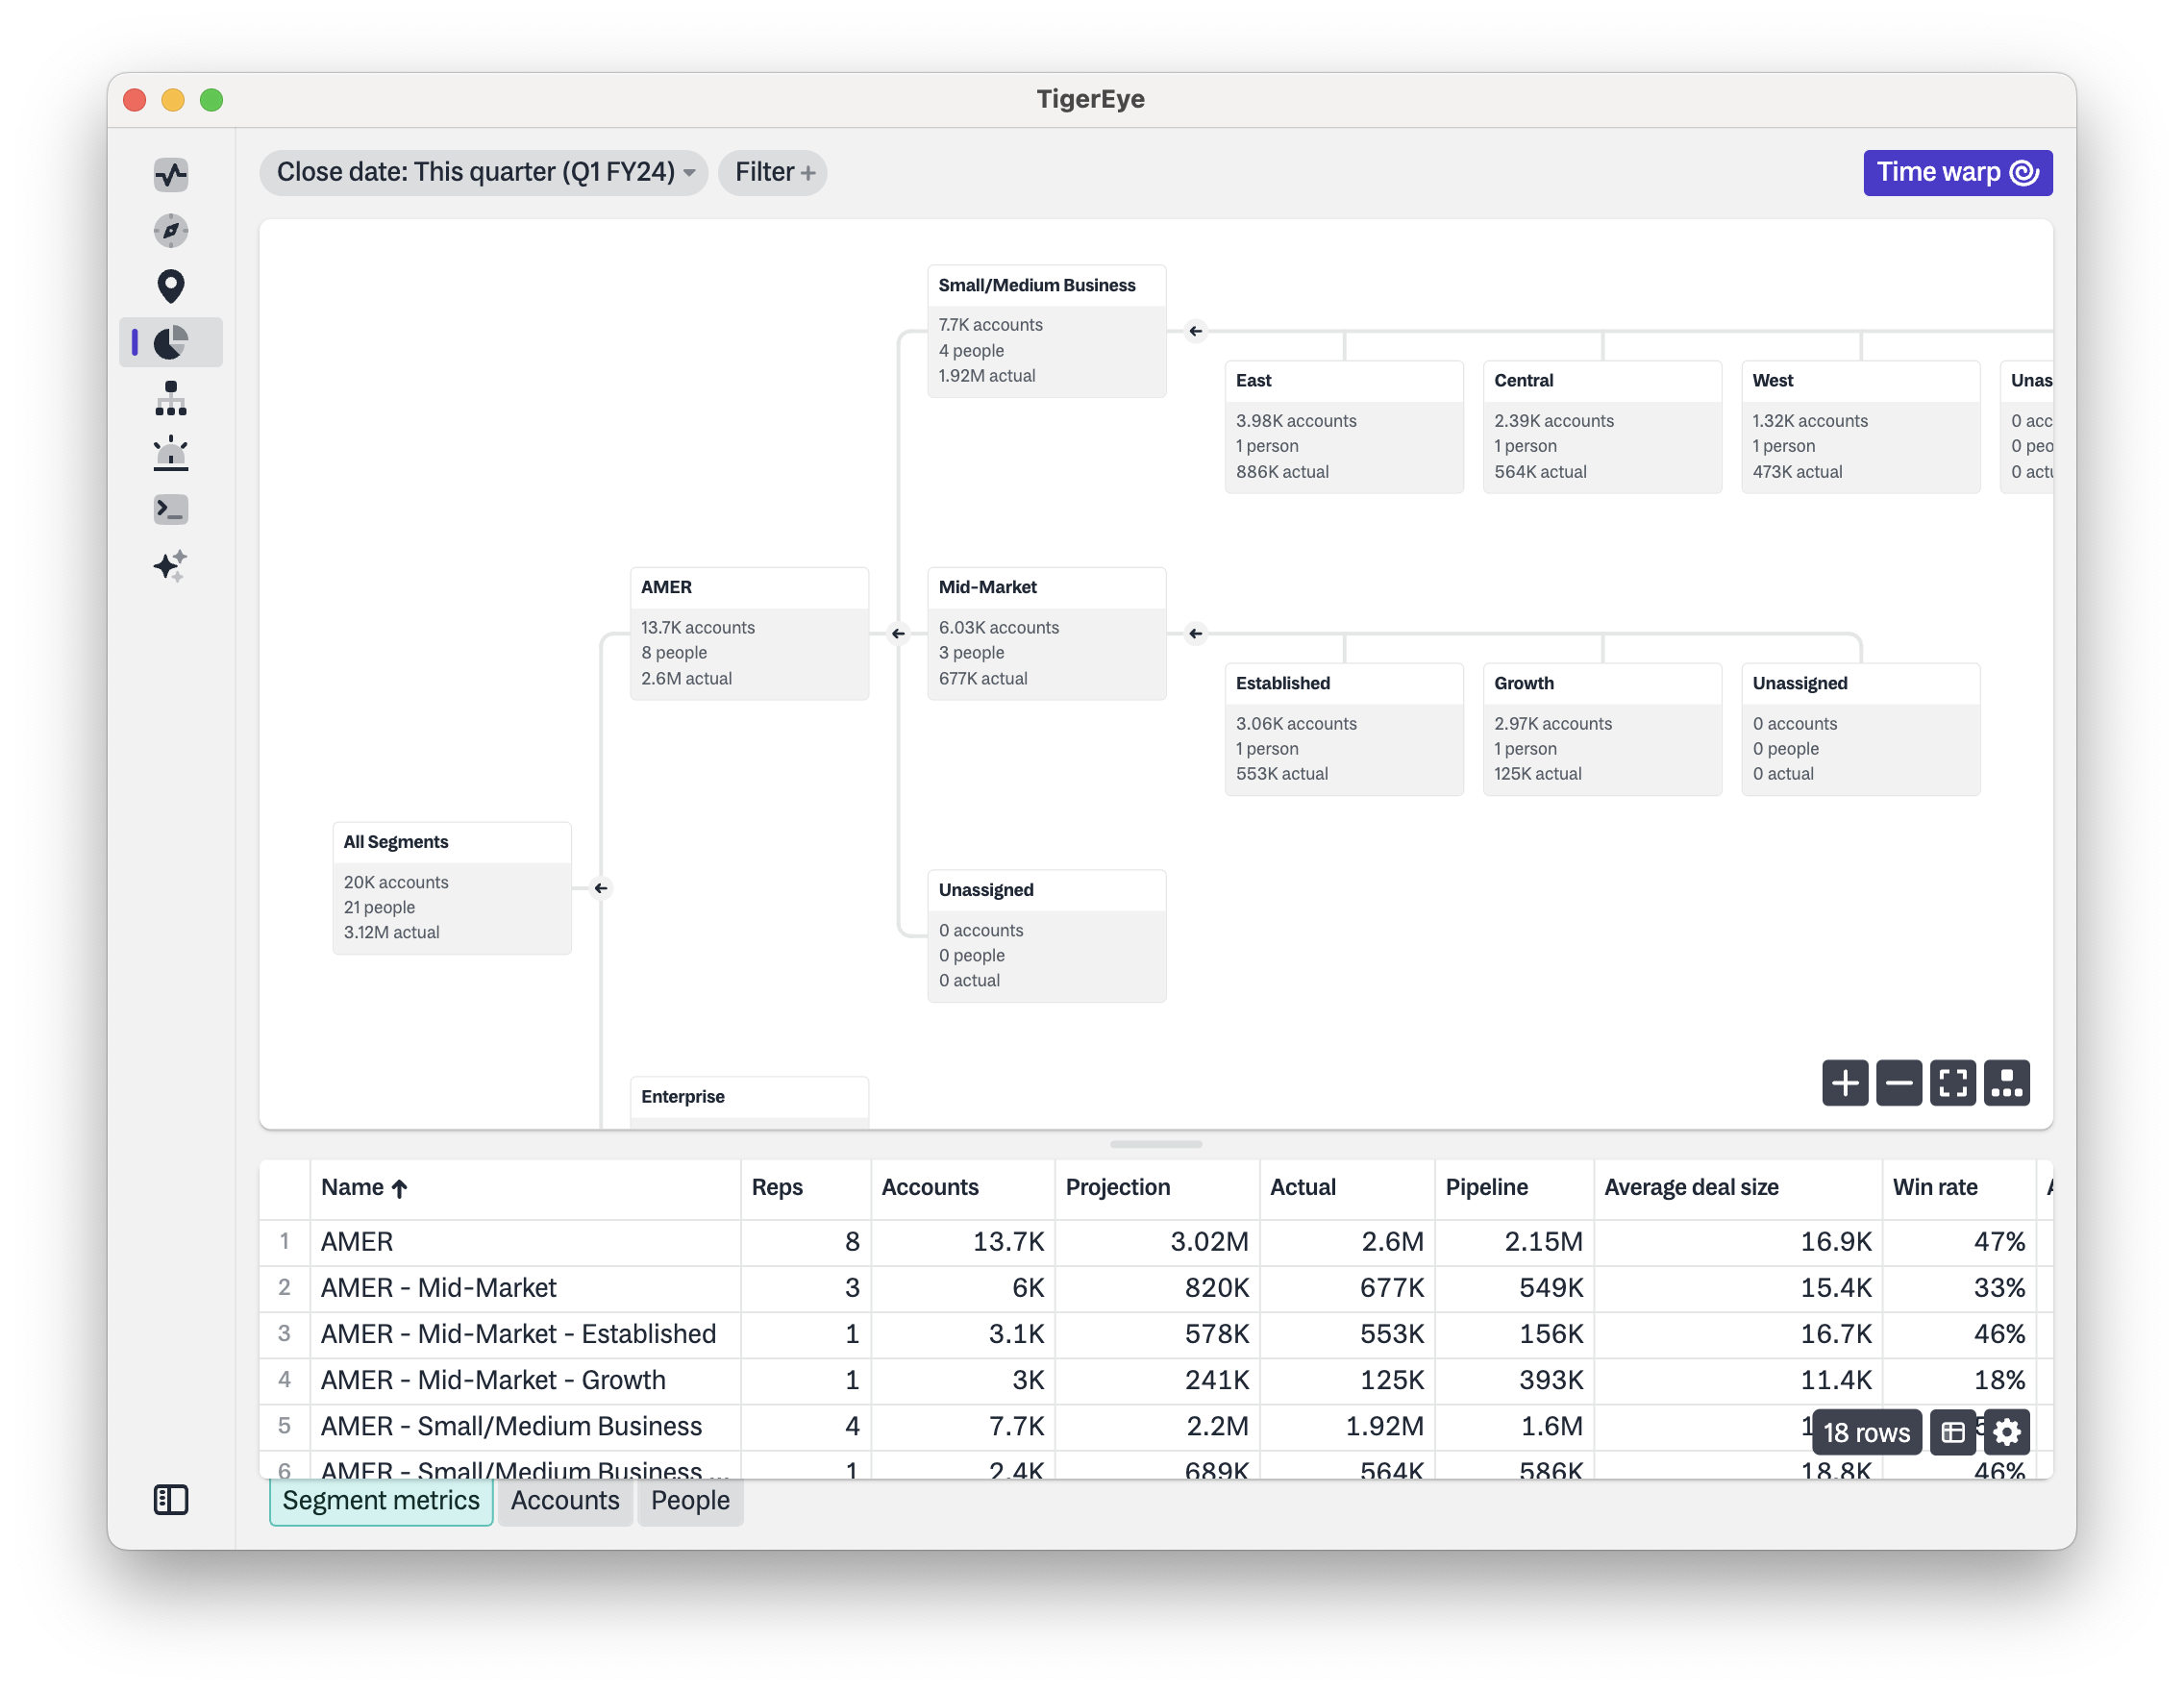Switch to the Accounts tab
The width and height of the screenshot is (2184, 1692).
(565, 1500)
